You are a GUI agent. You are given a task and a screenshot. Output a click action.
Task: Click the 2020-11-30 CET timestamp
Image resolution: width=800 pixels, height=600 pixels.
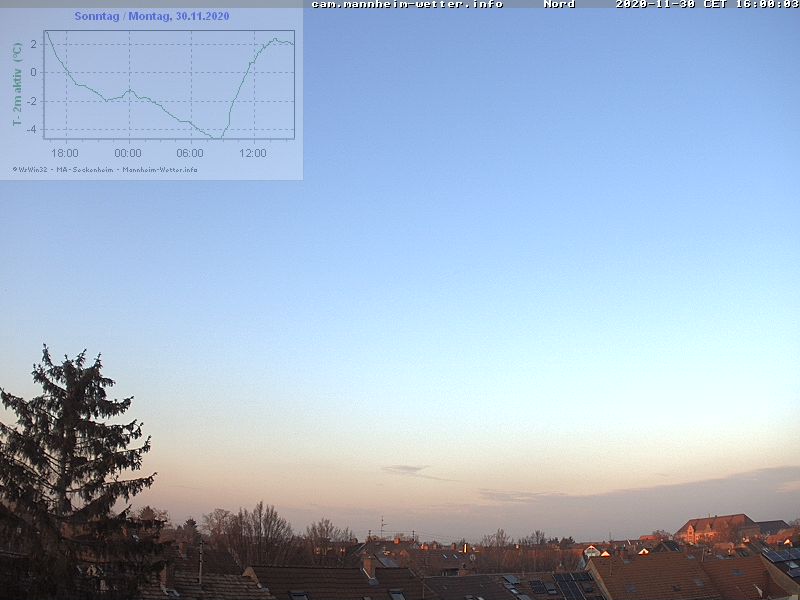click(706, 4)
